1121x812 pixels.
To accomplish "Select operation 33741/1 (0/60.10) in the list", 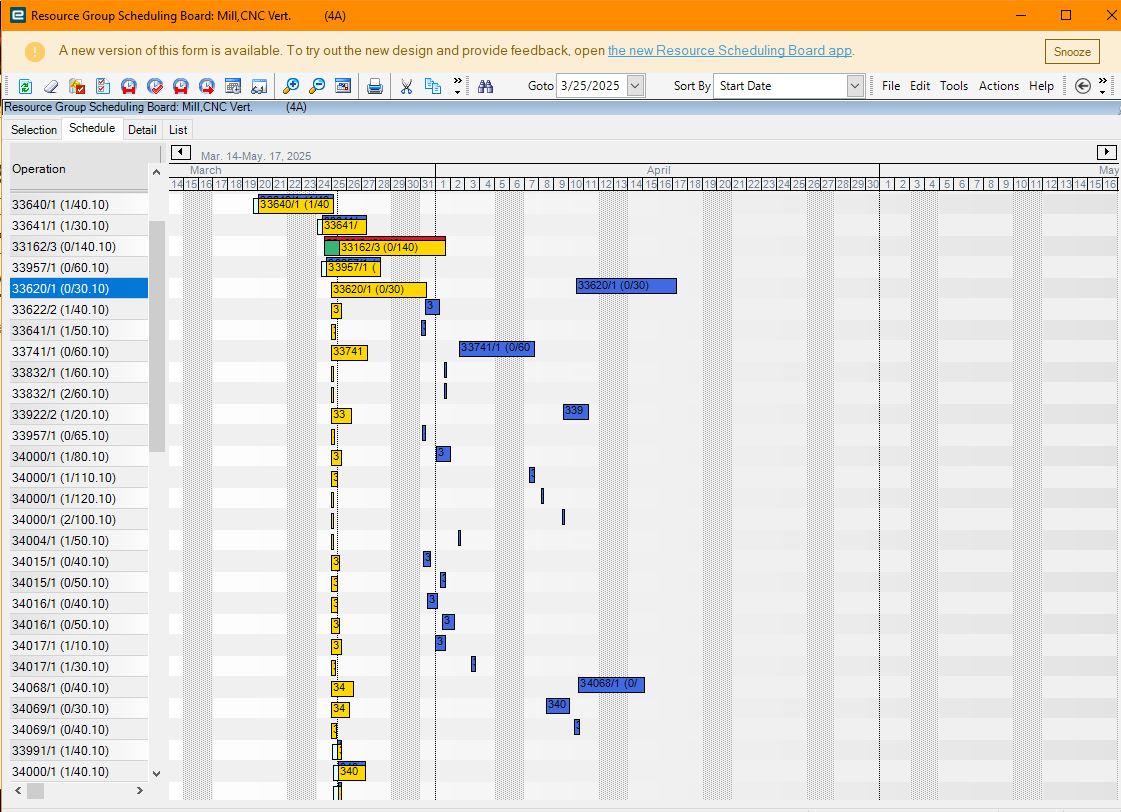I will pos(79,352).
